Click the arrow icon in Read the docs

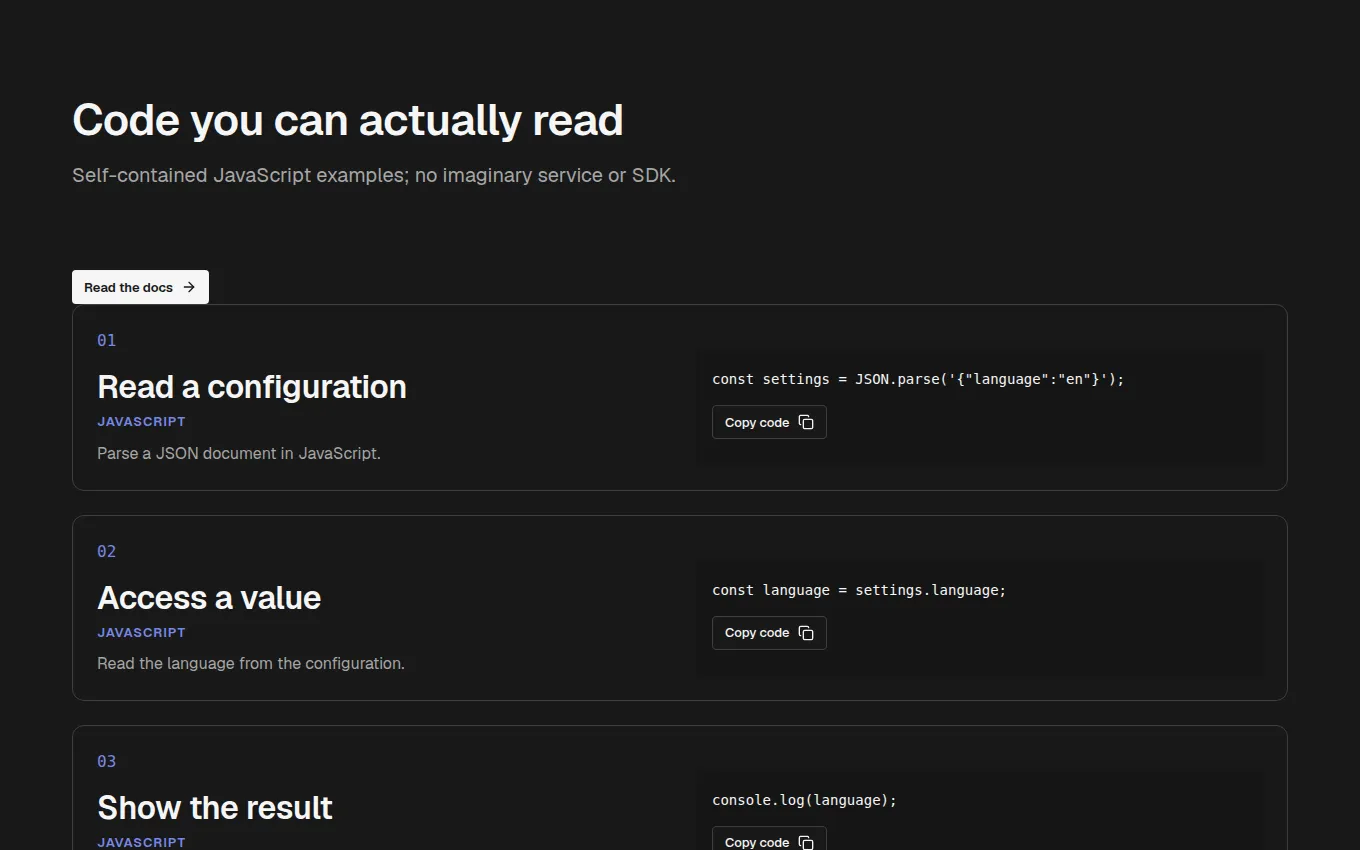click(x=189, y=287)
